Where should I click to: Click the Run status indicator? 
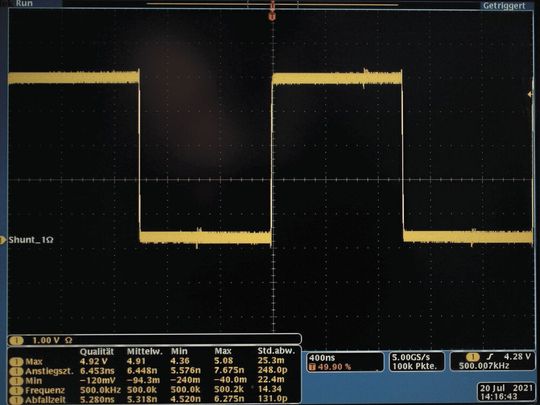pyautogui.click(x=24, y=3)
